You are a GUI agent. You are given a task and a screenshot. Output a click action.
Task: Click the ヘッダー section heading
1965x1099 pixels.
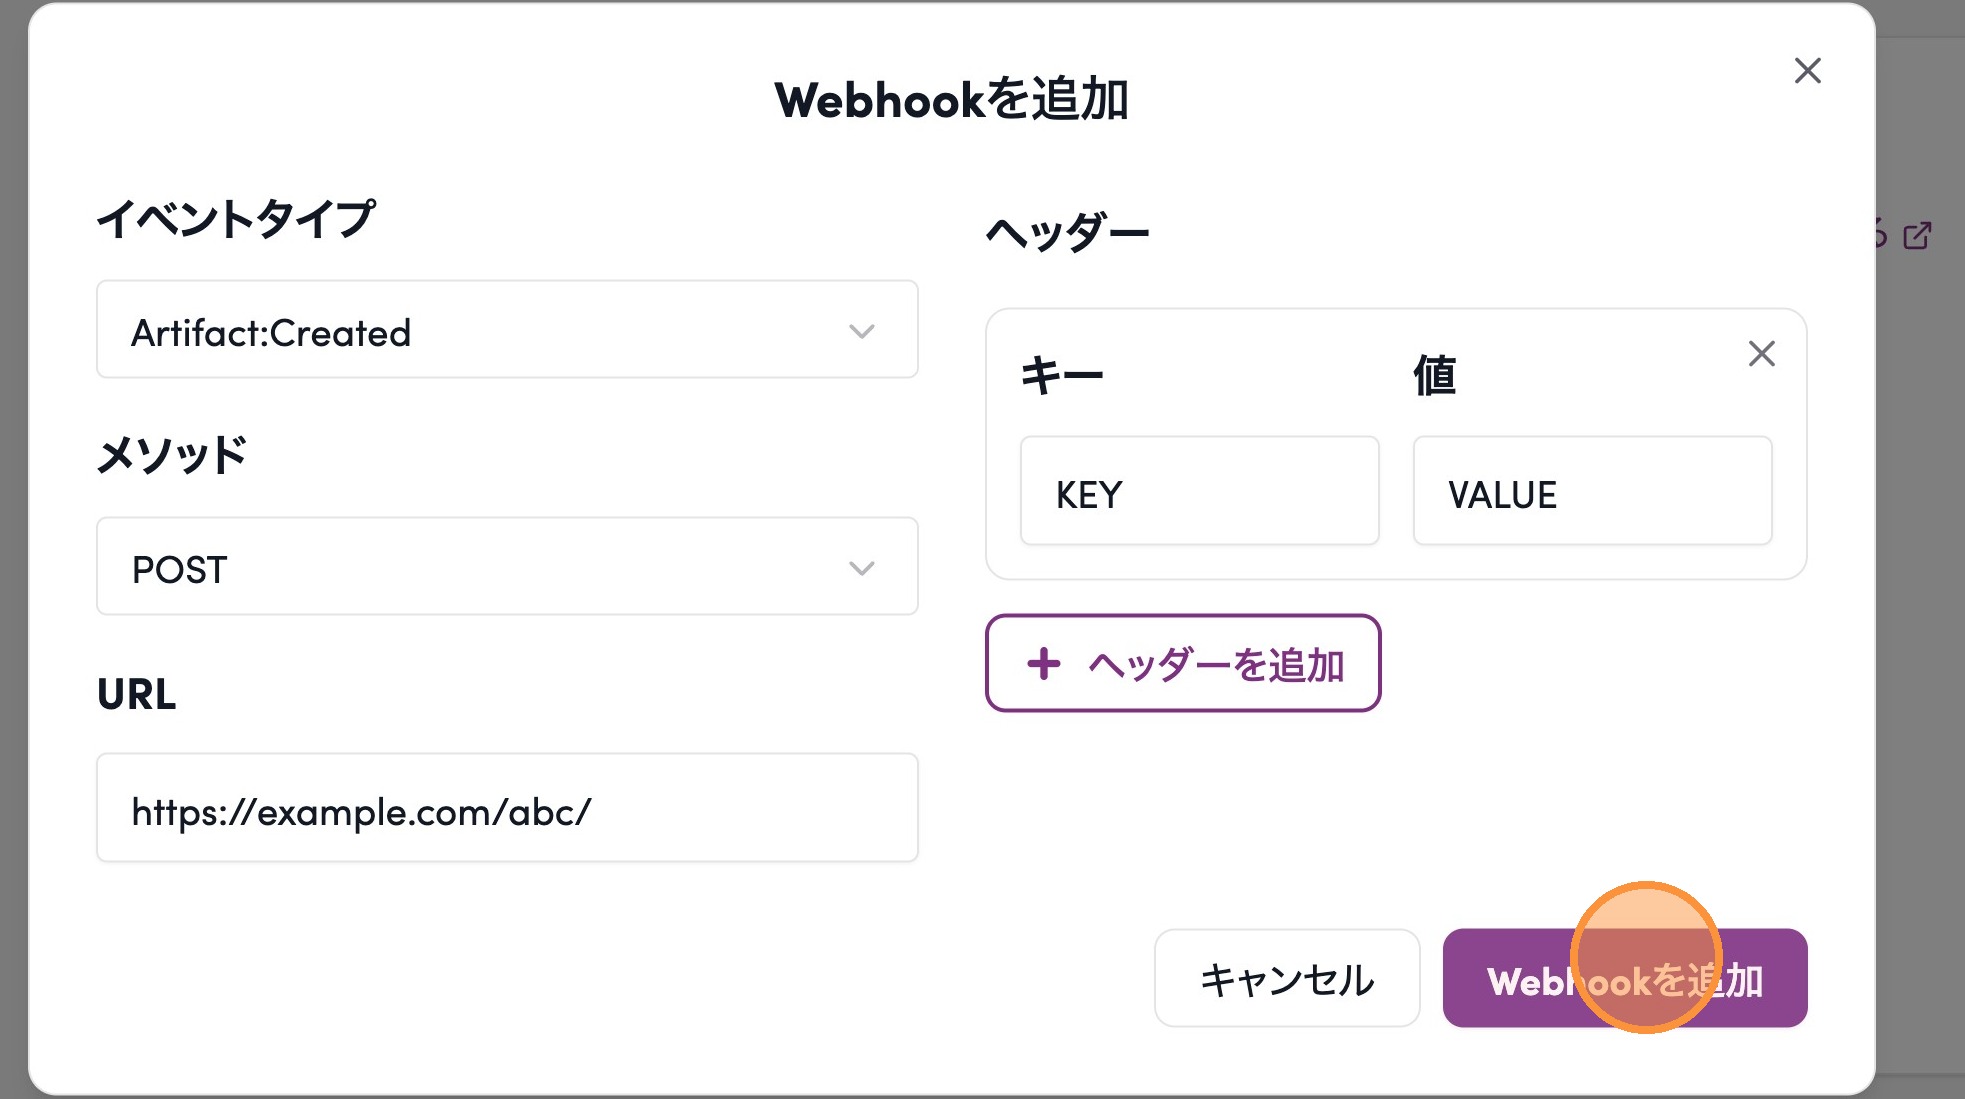(x=1067, y=233)
